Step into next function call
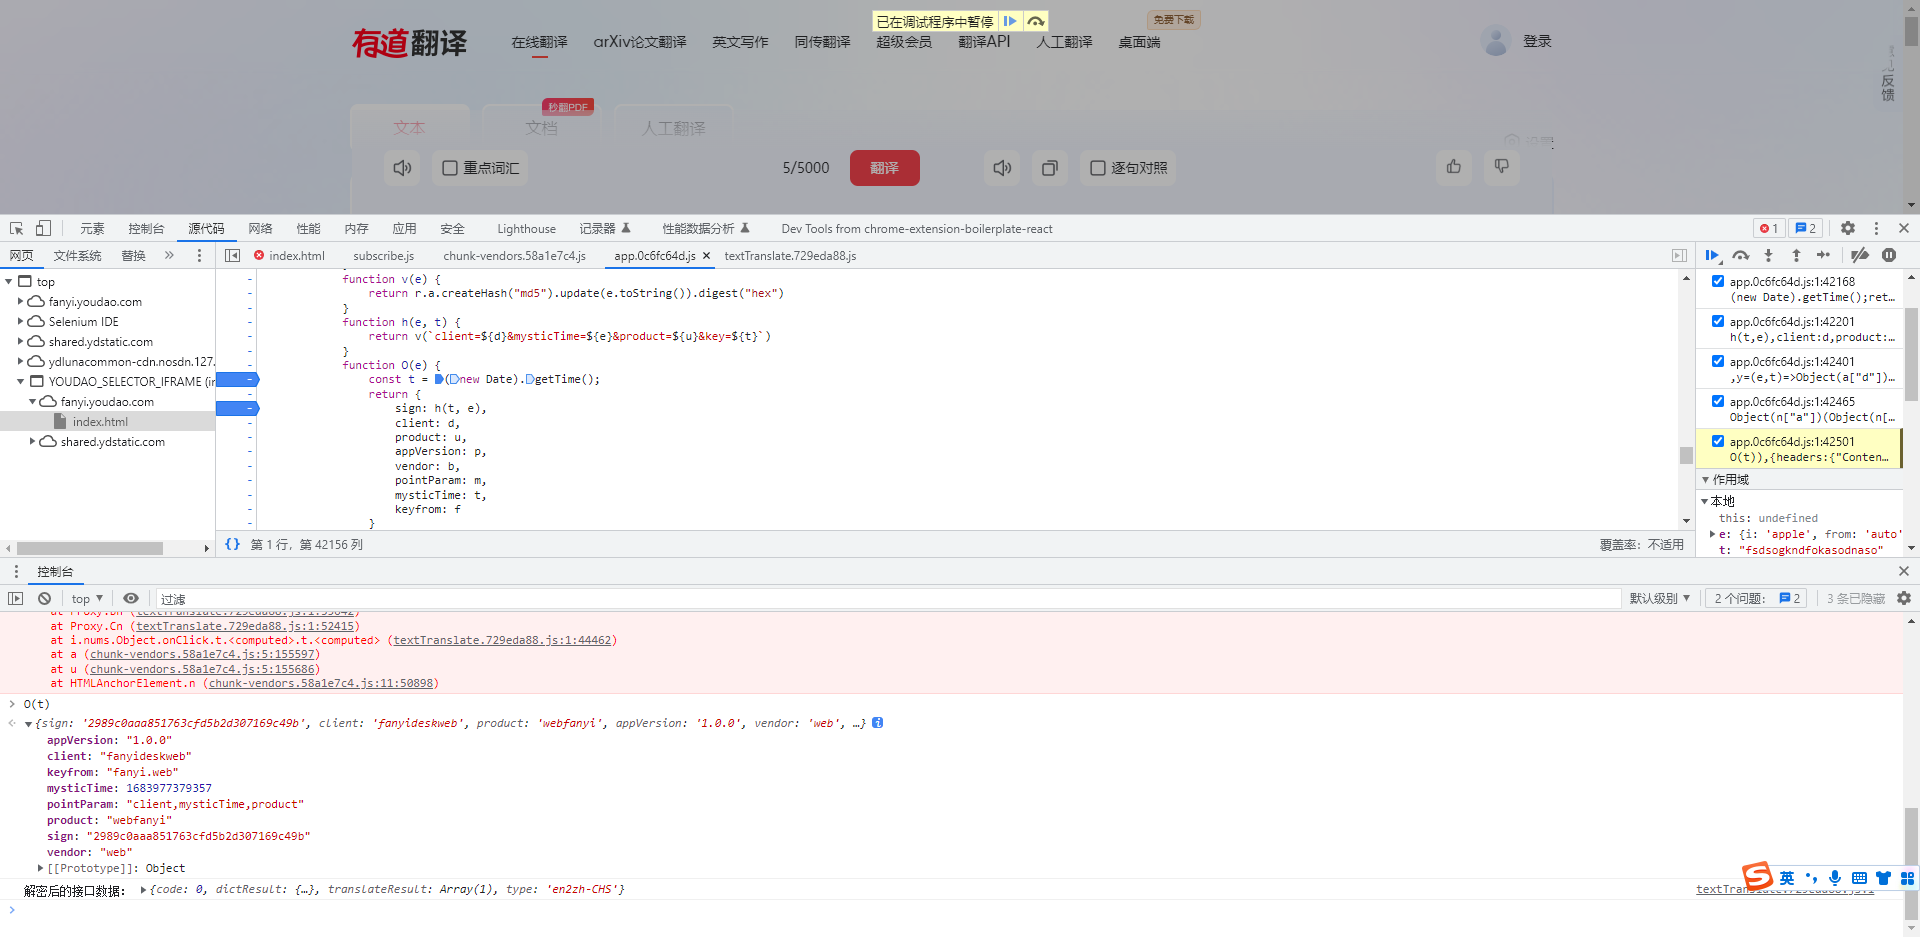The height and width of the screenshot is (937, 1920). pyautogui.click(x=1768, y=255)
